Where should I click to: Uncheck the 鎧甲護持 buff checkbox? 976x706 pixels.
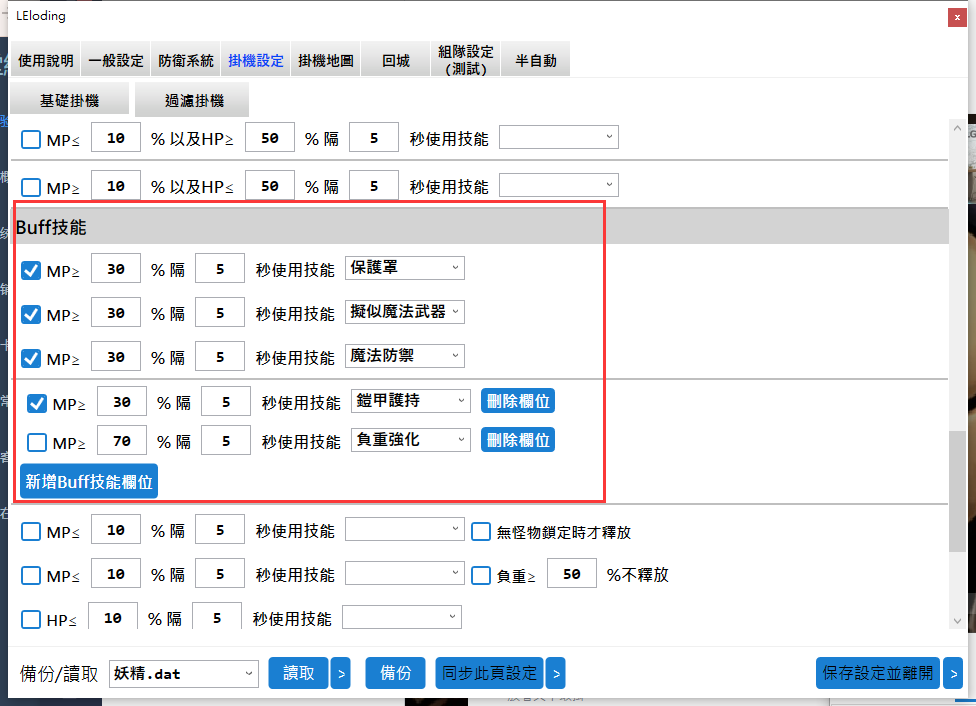(37, 403)
